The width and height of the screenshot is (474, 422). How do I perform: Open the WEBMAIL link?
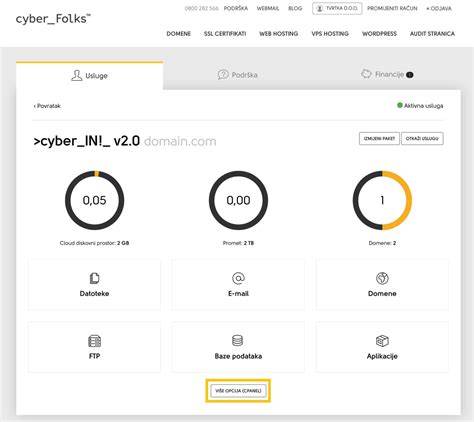point(268,8)
